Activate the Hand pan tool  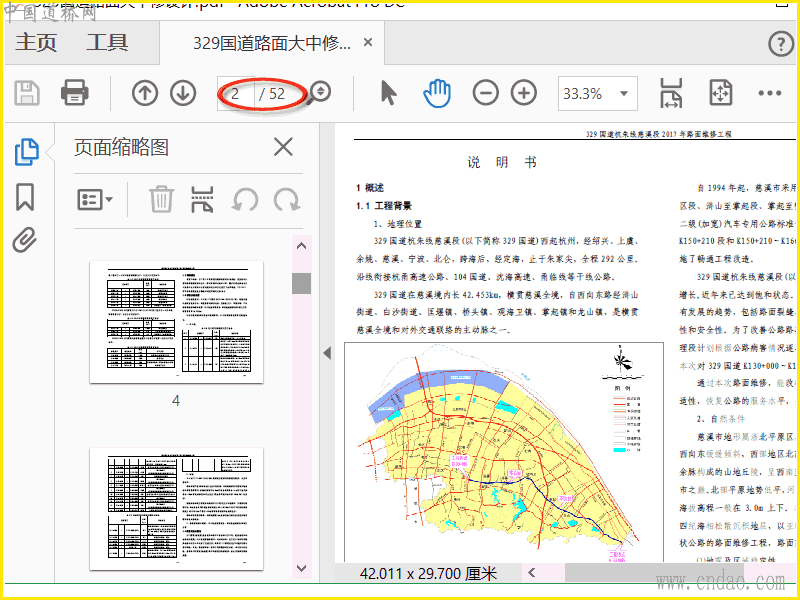(437, 94)
